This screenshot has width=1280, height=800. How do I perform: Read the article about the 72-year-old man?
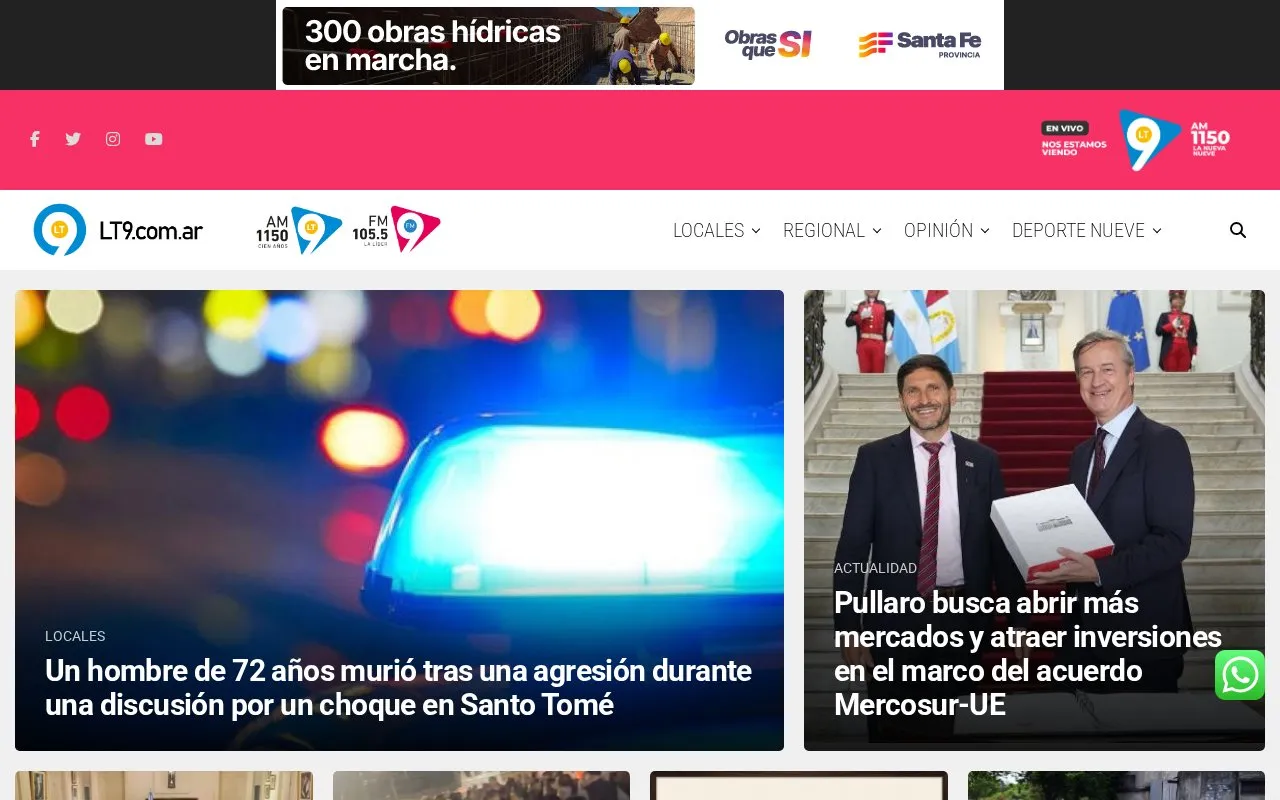(x=398, y=687)
